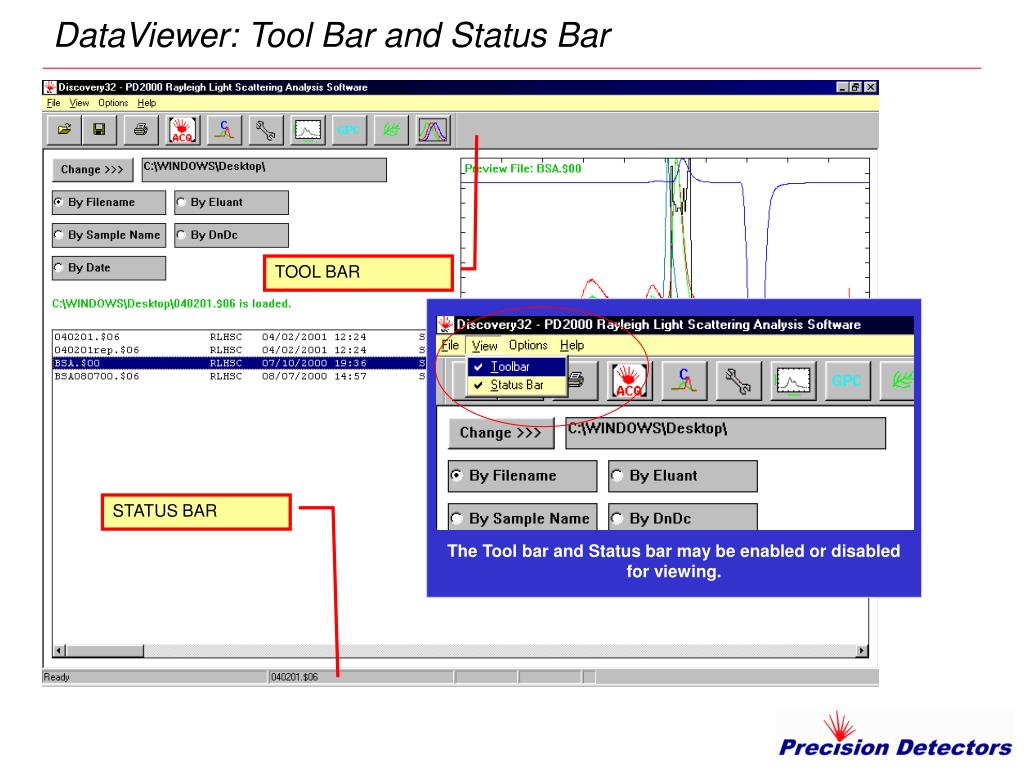Minimize the main Discovery32 window
The width and height of the screenshot is (1024, 768).
tap(842, 87)
